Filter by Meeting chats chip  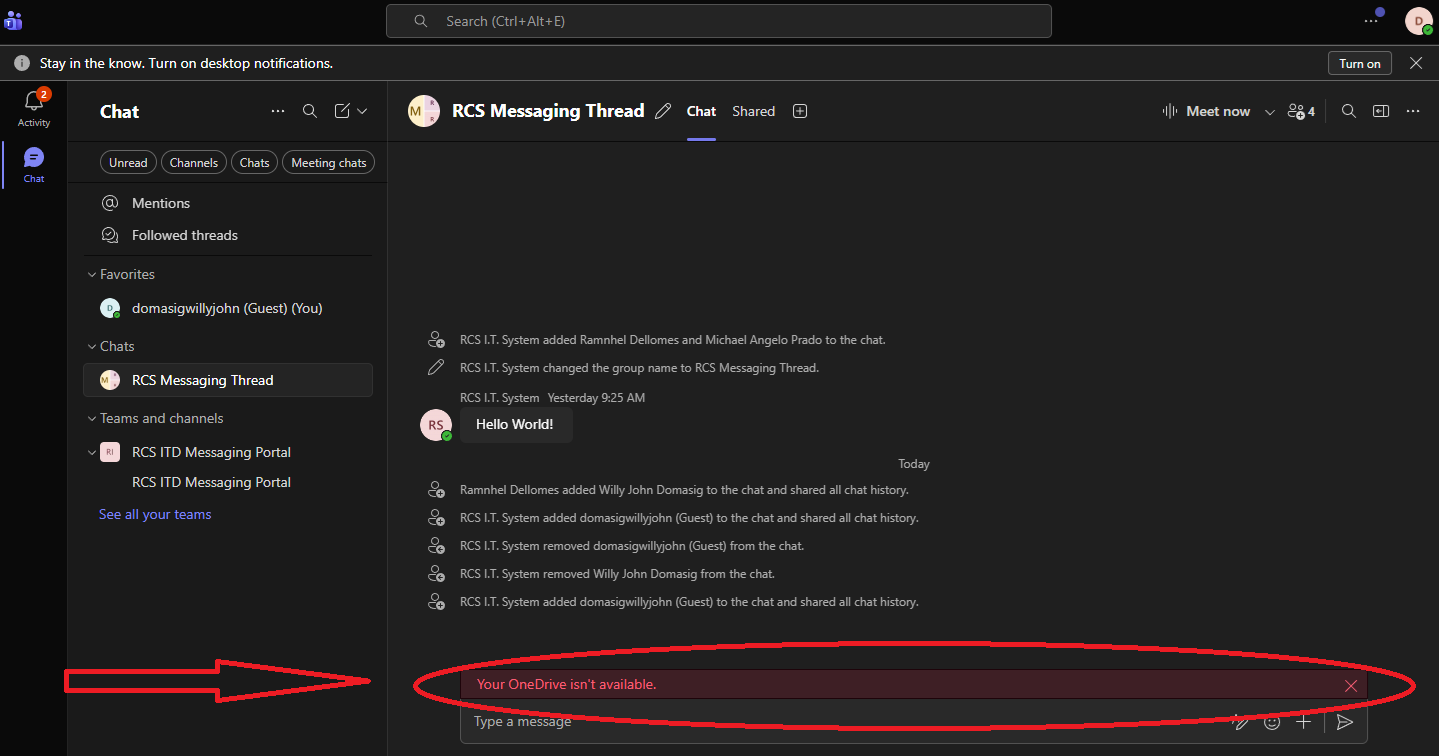[329, 162]
